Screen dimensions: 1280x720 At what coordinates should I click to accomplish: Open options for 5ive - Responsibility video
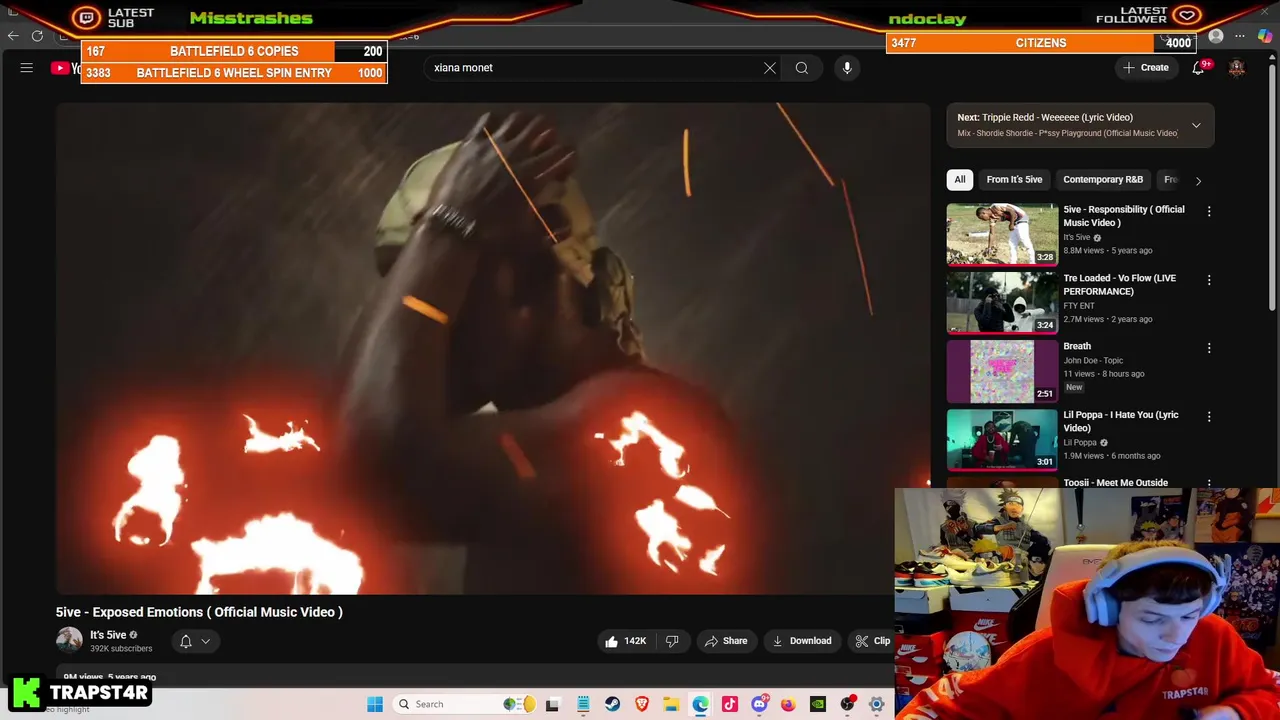(x=1209, y=212)
